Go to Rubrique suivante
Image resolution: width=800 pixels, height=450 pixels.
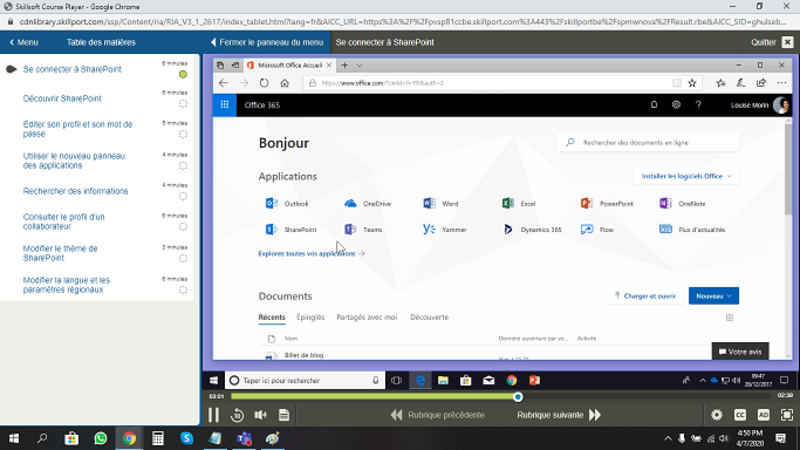coord(559,415)
